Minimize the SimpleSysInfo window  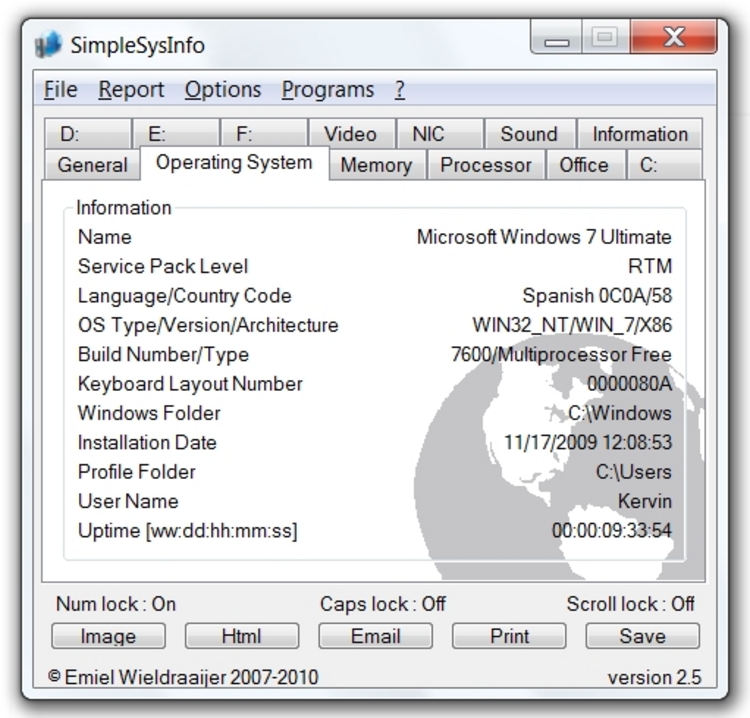556,37
